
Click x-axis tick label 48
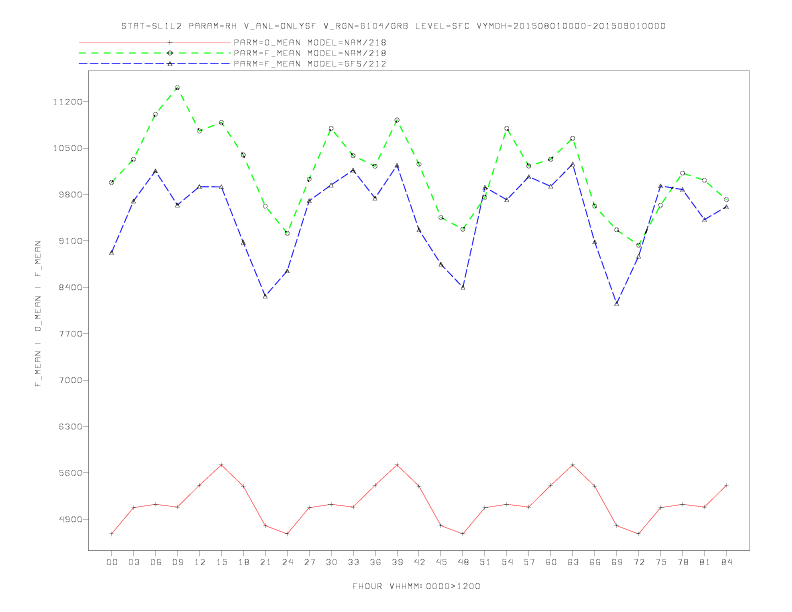pyautogui.click(x=463, y=562)
